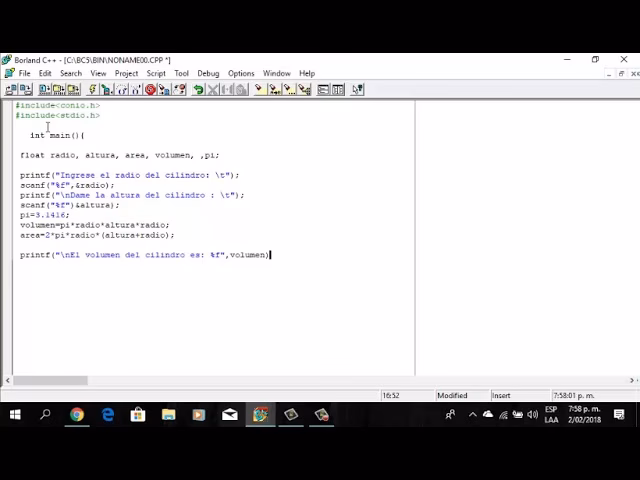
Task: Restore the inner document window
Action: point(621,74)
